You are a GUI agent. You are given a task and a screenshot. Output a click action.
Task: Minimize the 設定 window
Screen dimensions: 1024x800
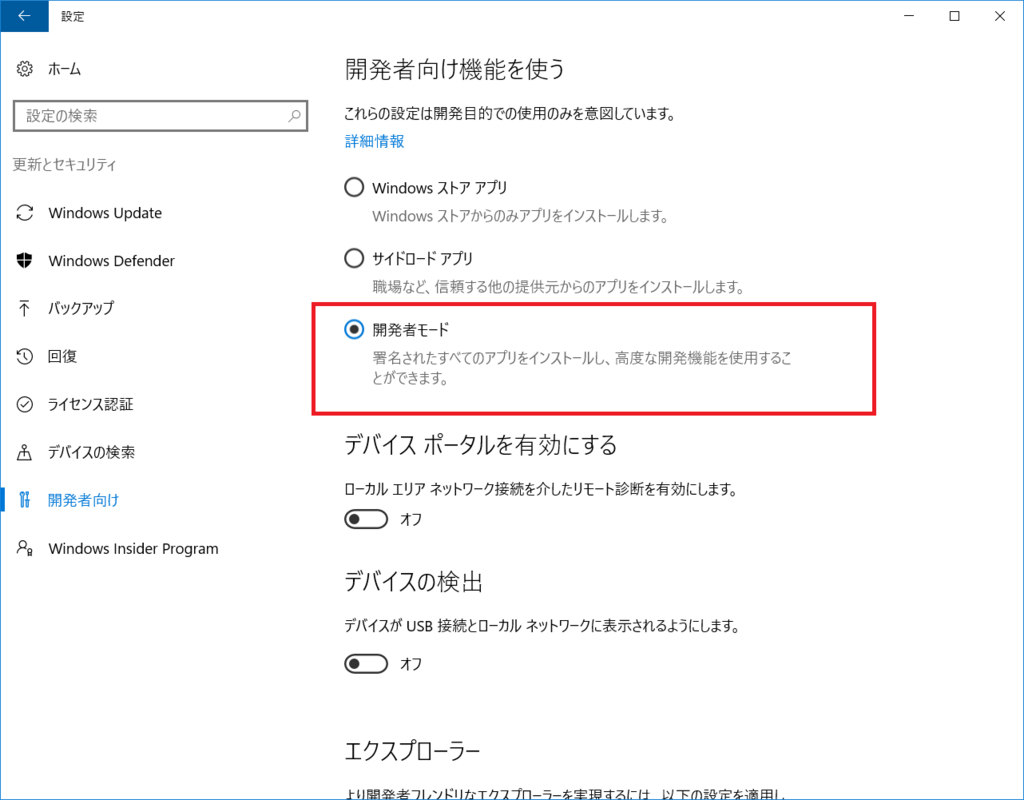tap(909, 16)
